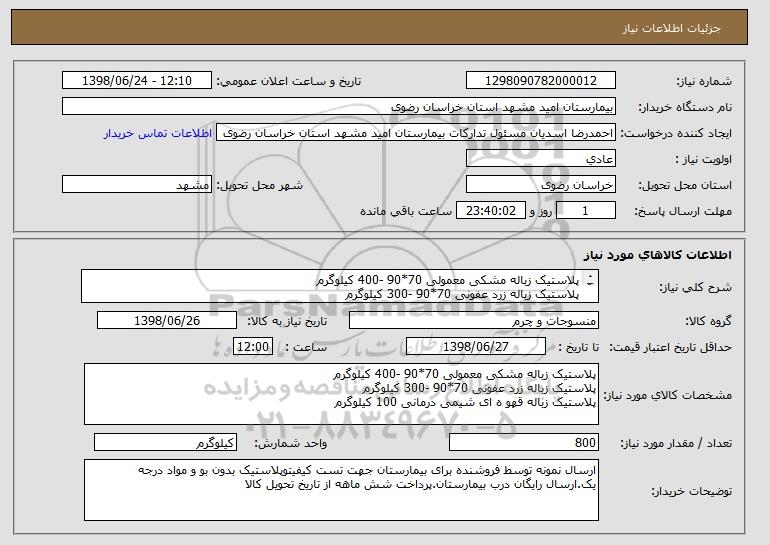Click the time field showing 12:00
770x545 pixels.
[x=253, y=347]
